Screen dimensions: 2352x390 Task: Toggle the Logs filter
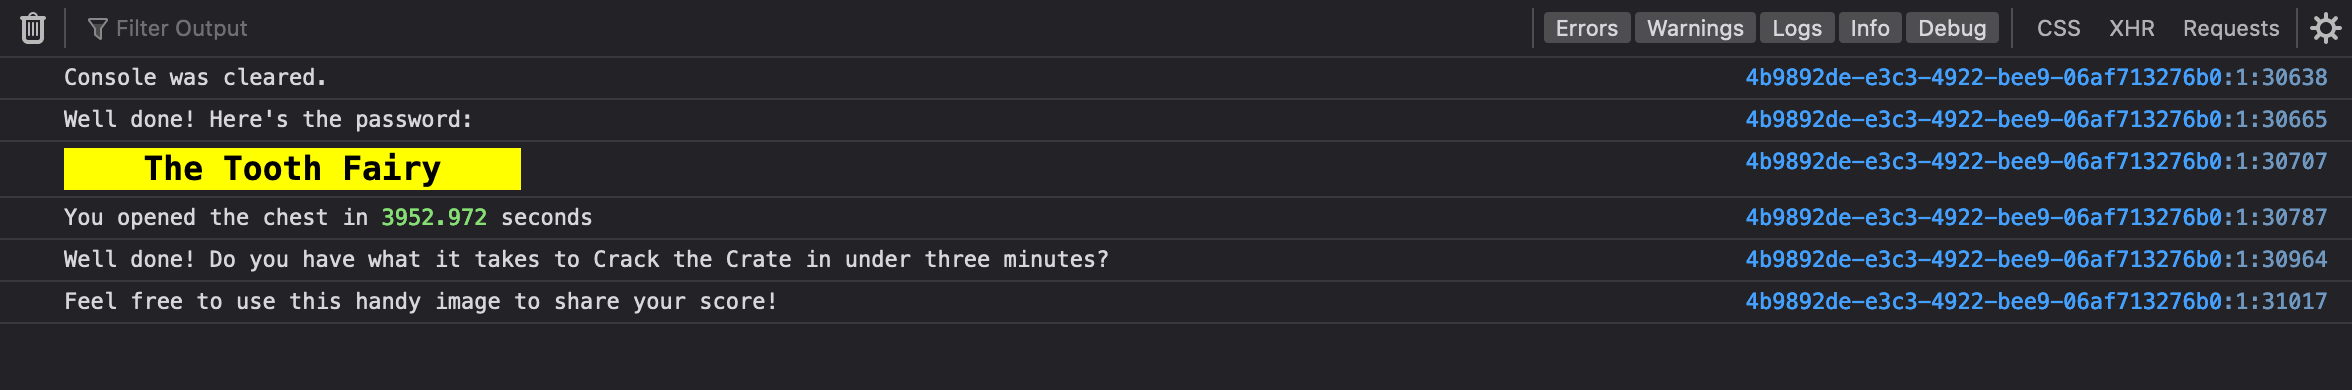pyautogui.click(x=1797, y=28)
